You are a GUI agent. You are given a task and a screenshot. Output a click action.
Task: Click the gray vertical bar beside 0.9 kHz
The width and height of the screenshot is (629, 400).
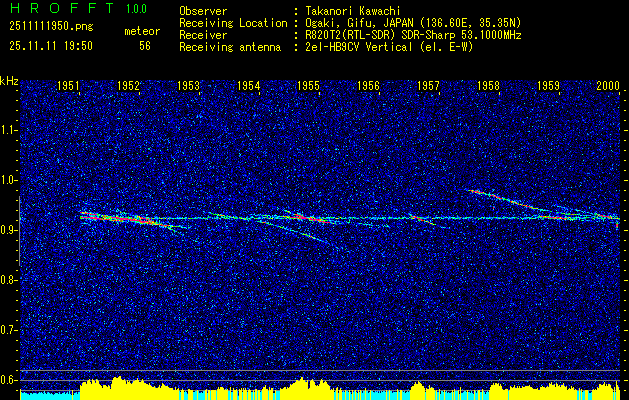click(x=19, y=231)
